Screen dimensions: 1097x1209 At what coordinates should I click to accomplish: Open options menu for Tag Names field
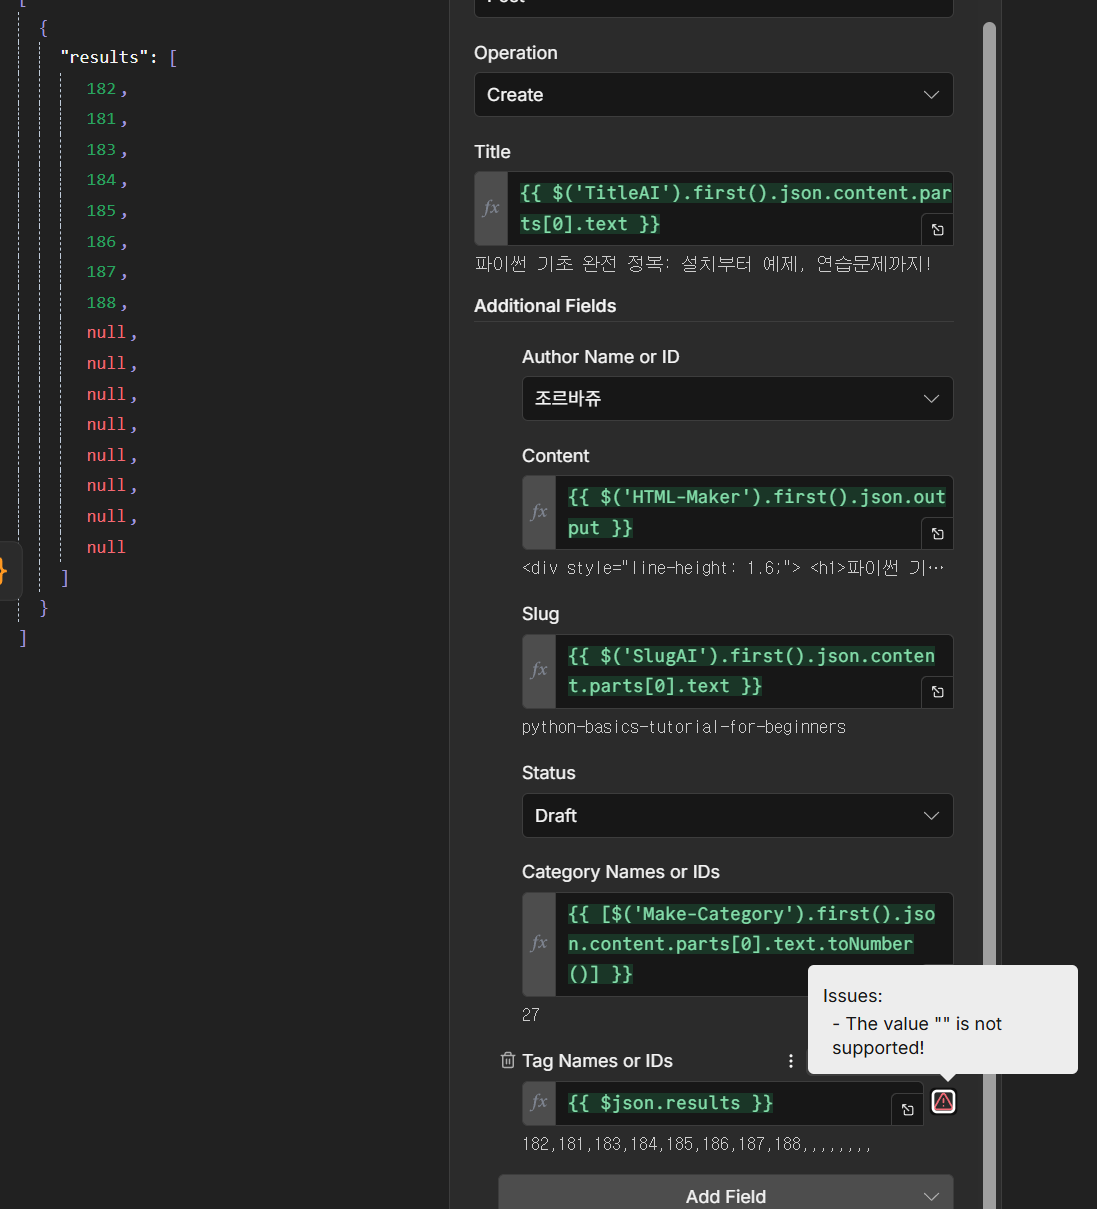pos(790,1061)
